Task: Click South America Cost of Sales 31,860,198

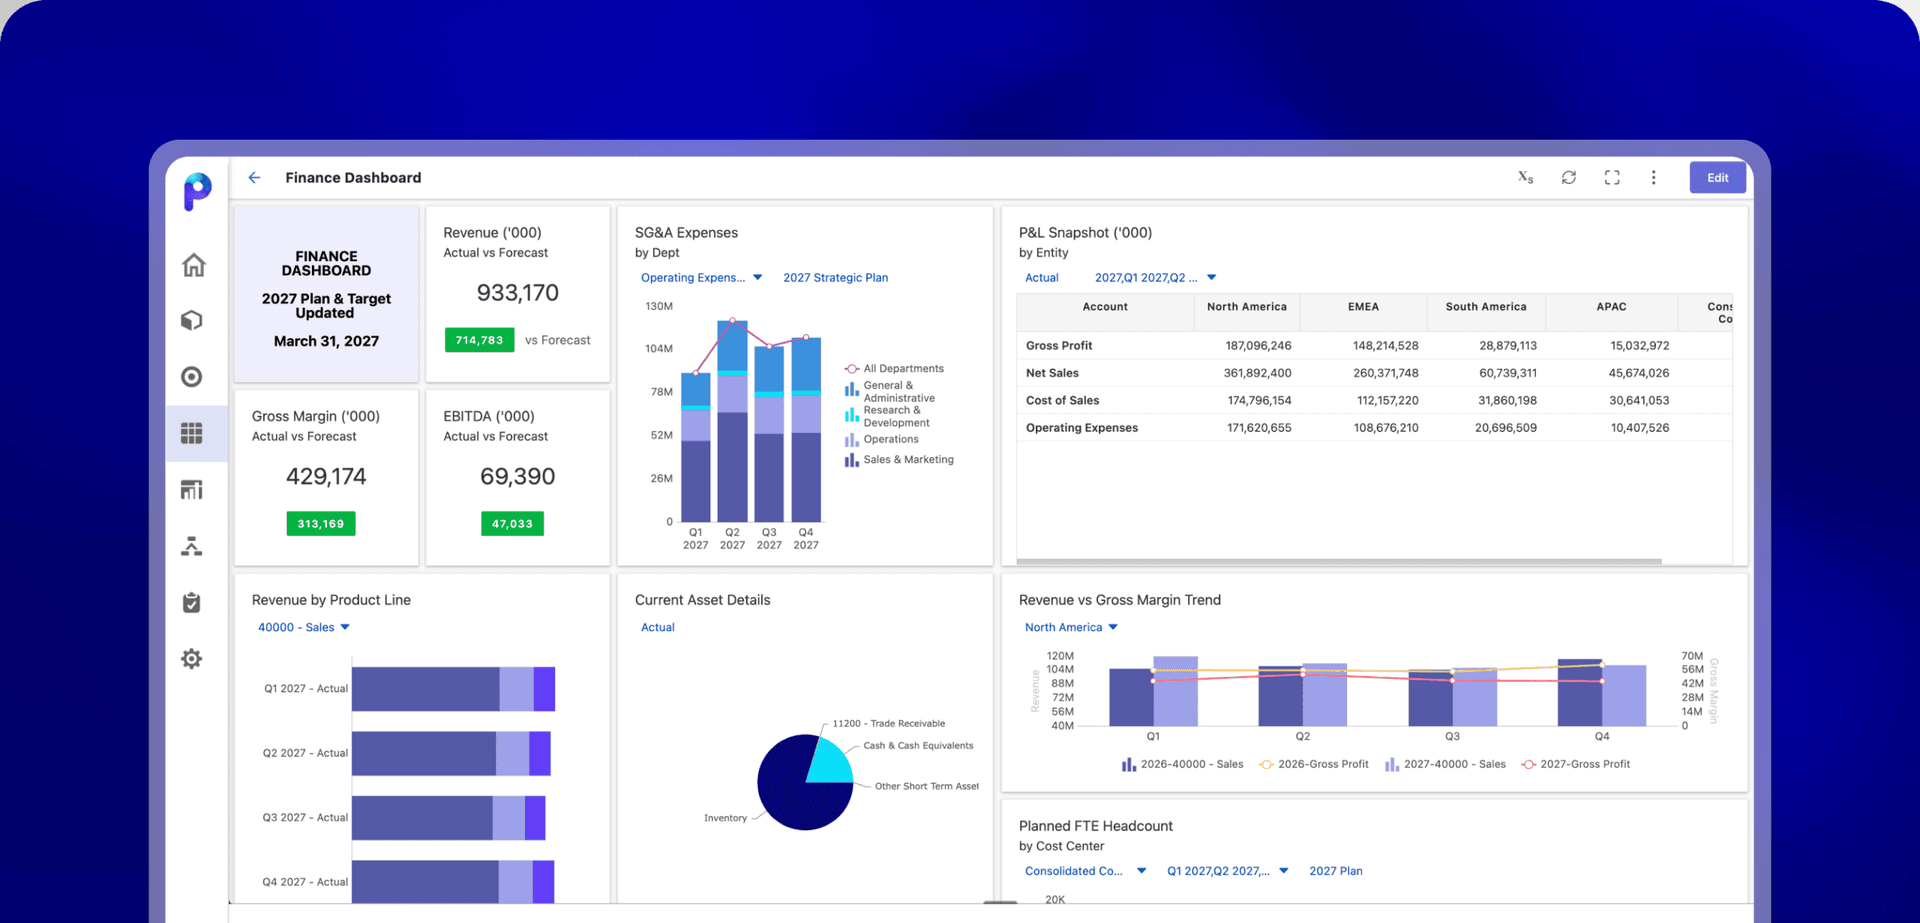Action: point(1507,401)
